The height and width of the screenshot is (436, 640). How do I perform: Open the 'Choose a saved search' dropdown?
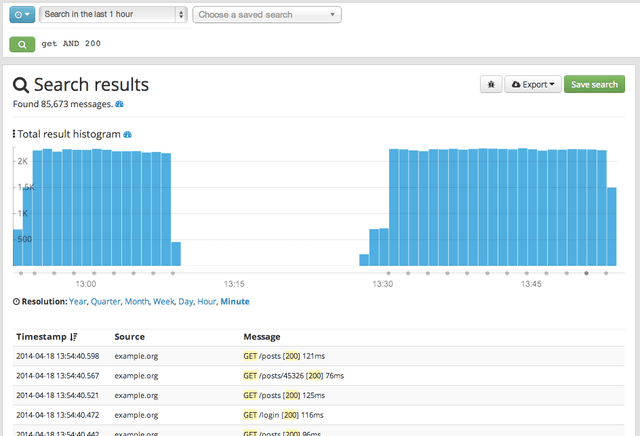[267, 15]
